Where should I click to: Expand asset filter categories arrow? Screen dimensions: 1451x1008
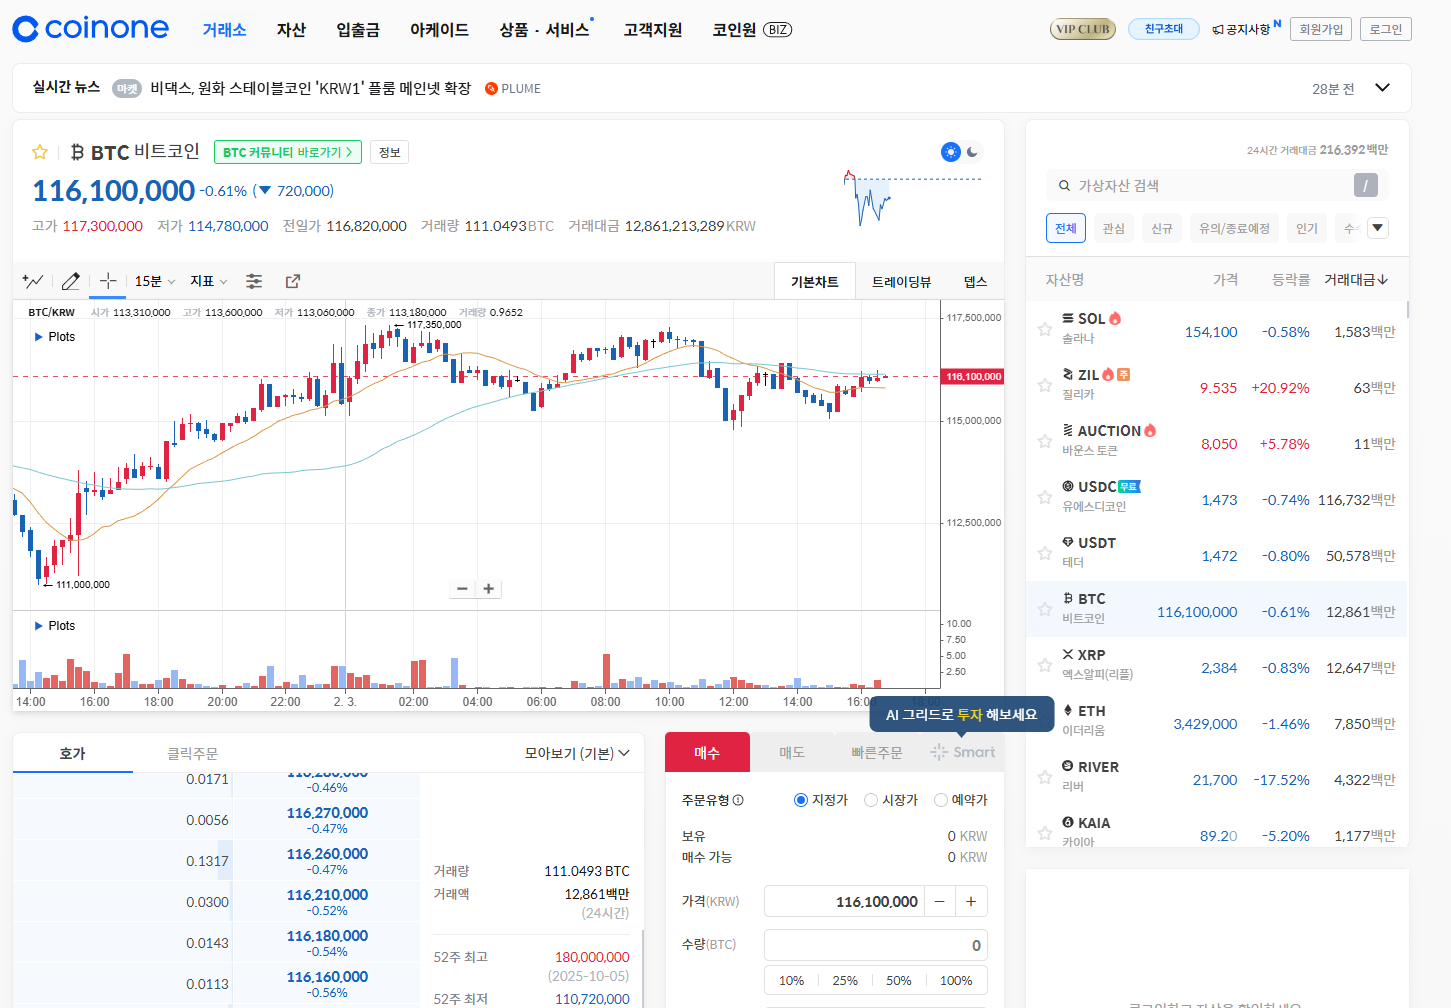pyautogui.click(x=1377, y=228)
